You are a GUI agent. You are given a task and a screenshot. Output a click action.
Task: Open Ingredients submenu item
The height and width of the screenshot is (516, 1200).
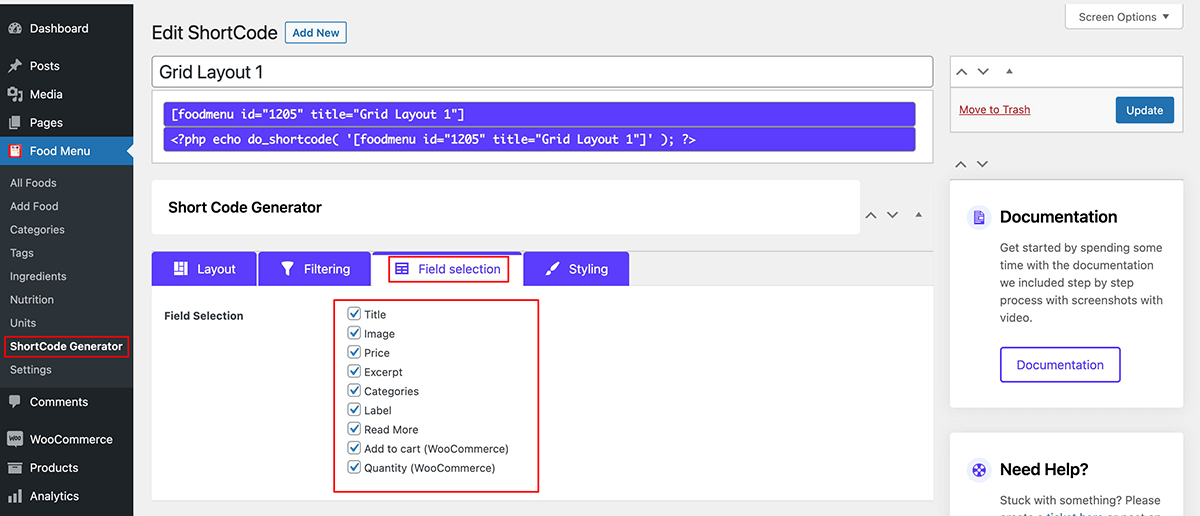[38, 276]
